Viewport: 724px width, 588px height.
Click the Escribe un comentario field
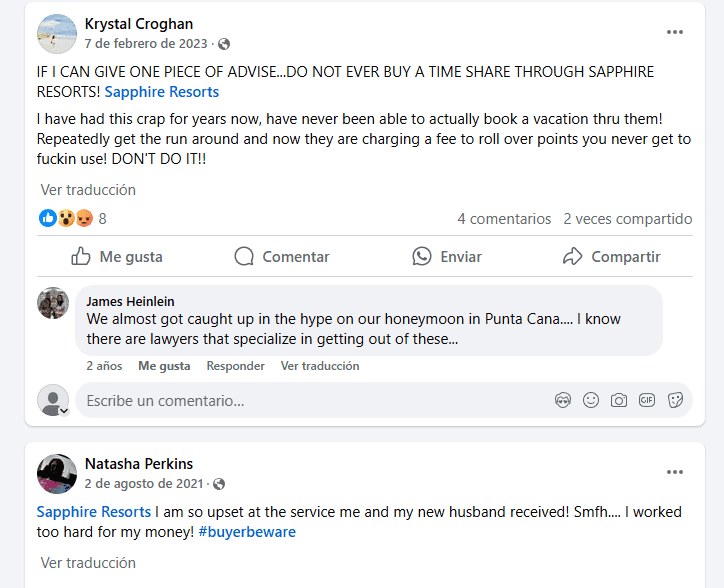click(300, 401)
